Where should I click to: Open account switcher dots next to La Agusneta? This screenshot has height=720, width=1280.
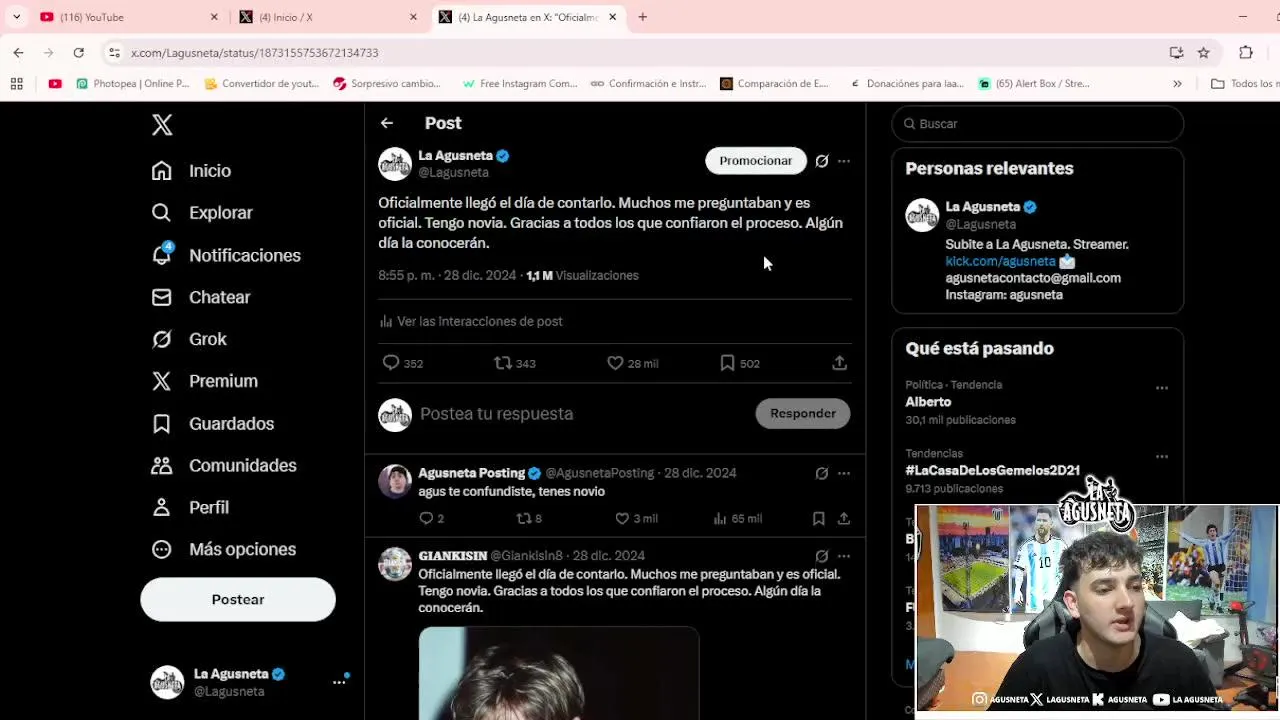(x=339, y=682)
